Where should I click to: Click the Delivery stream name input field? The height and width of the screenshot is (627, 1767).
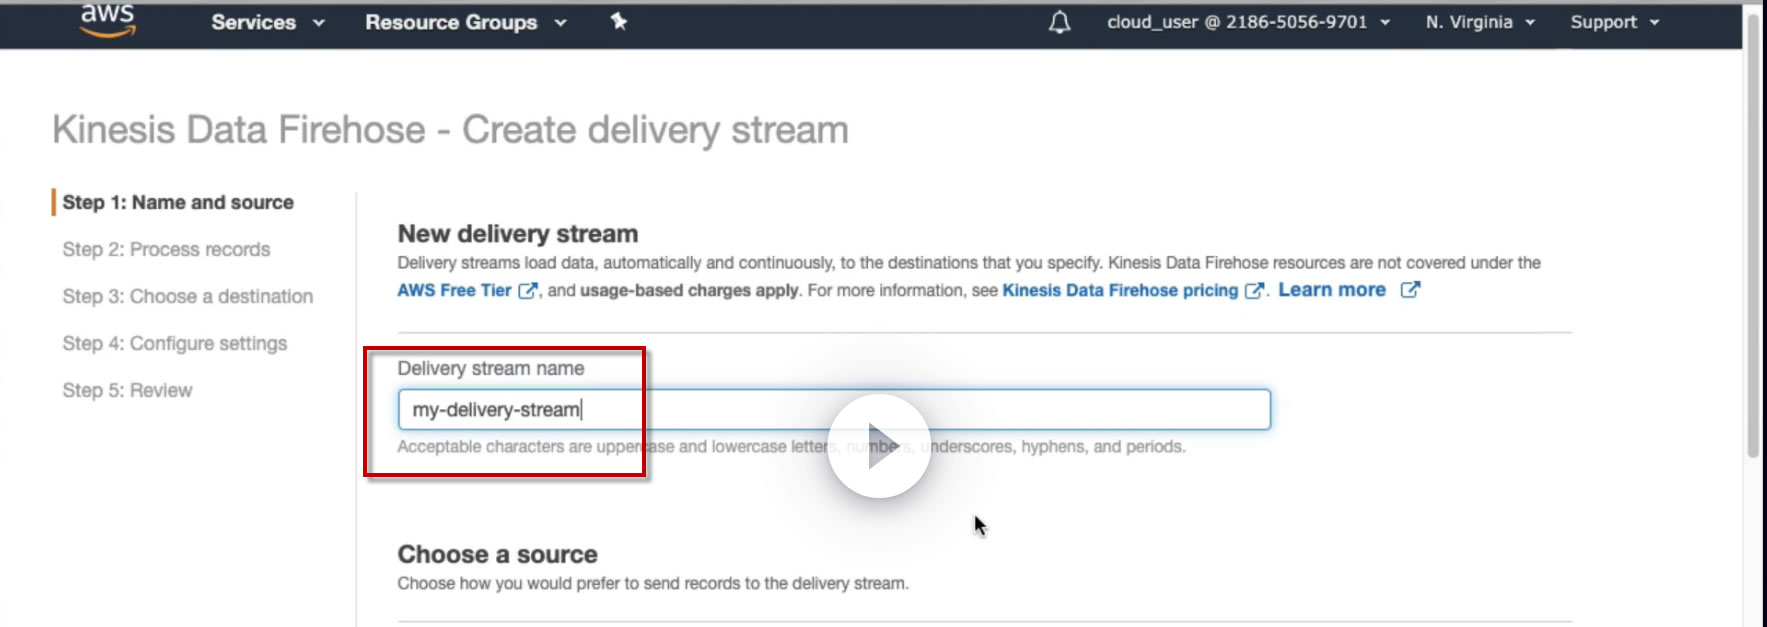click(834, 410)
